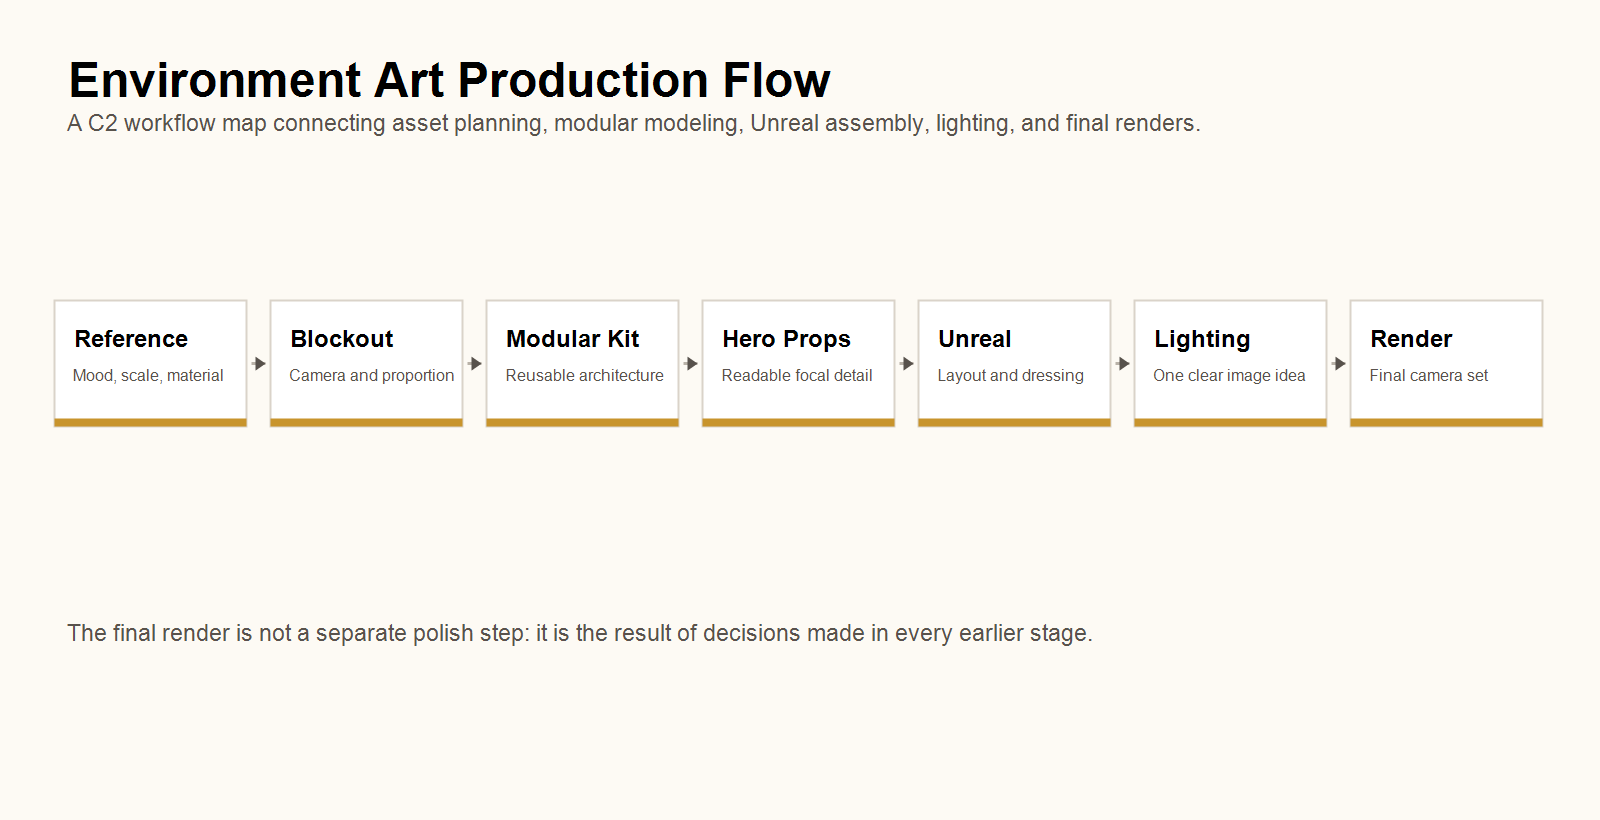Viewport: 1600px width, 820px height.
Task: Click the arrow between Blockout and Modular Kit
Action: (475, 364)
